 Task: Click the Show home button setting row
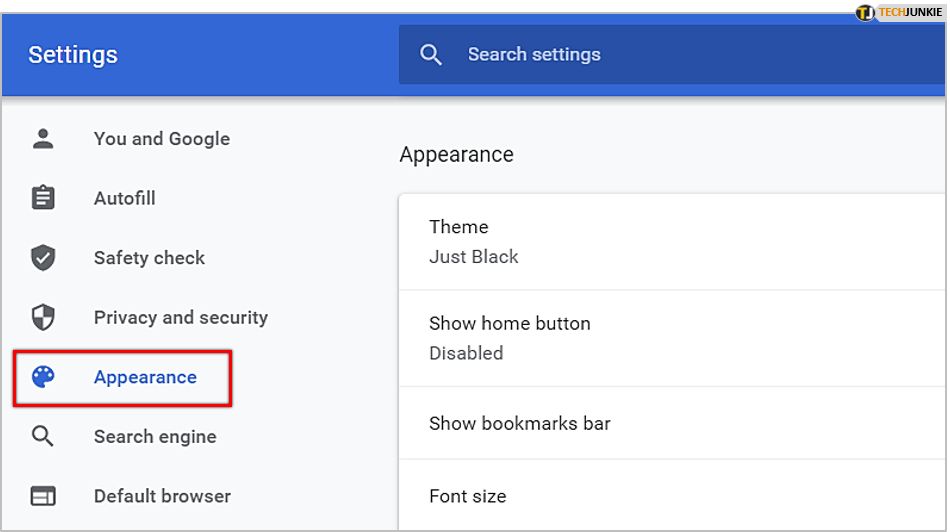670,338
